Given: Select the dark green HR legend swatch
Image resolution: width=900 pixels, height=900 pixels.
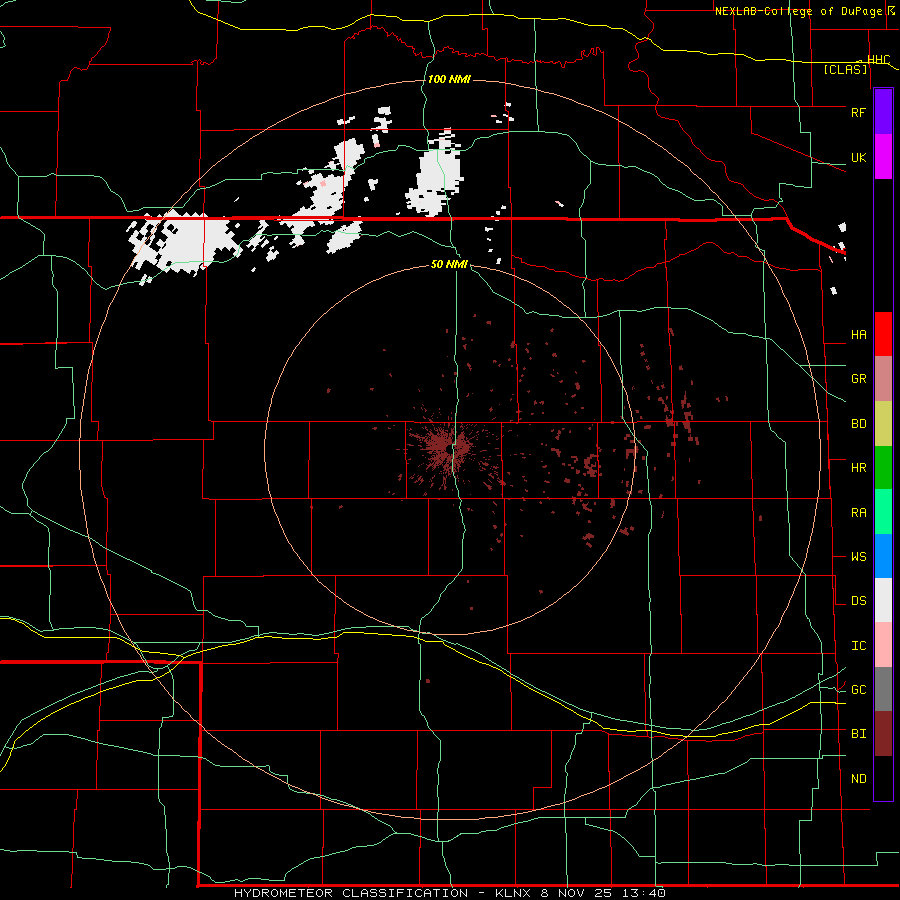Looking at the screenshot, I should point(883,468).
